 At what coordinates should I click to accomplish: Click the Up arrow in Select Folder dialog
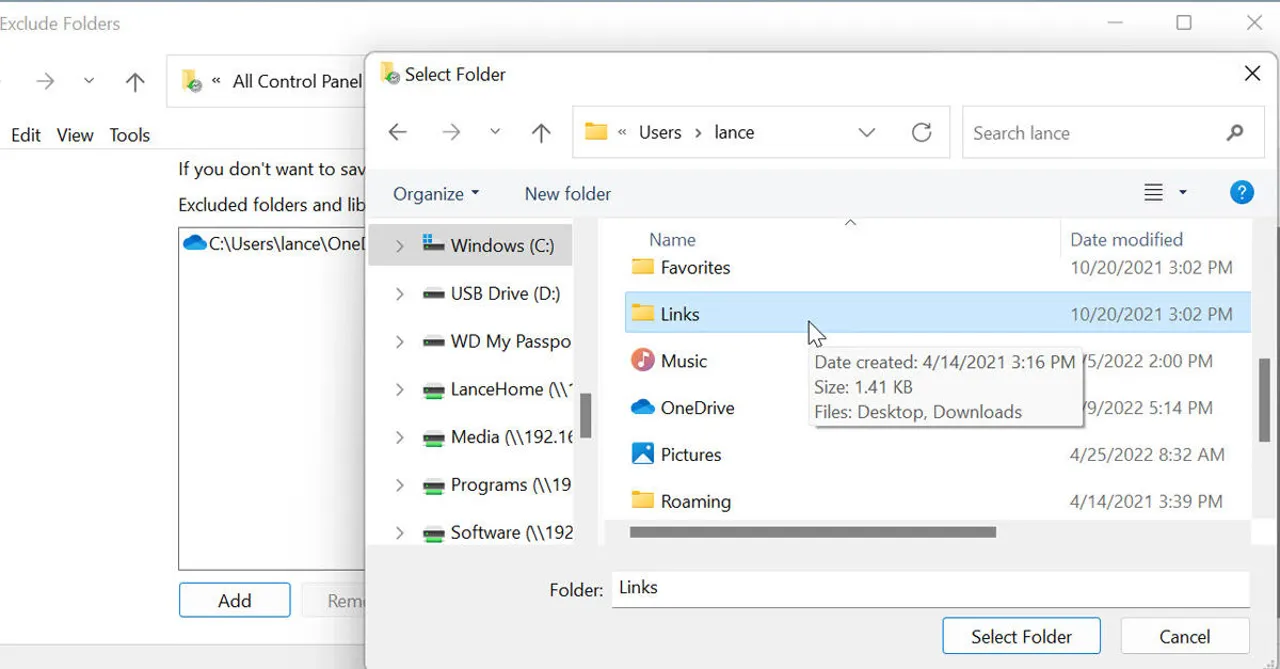point(541,133)
